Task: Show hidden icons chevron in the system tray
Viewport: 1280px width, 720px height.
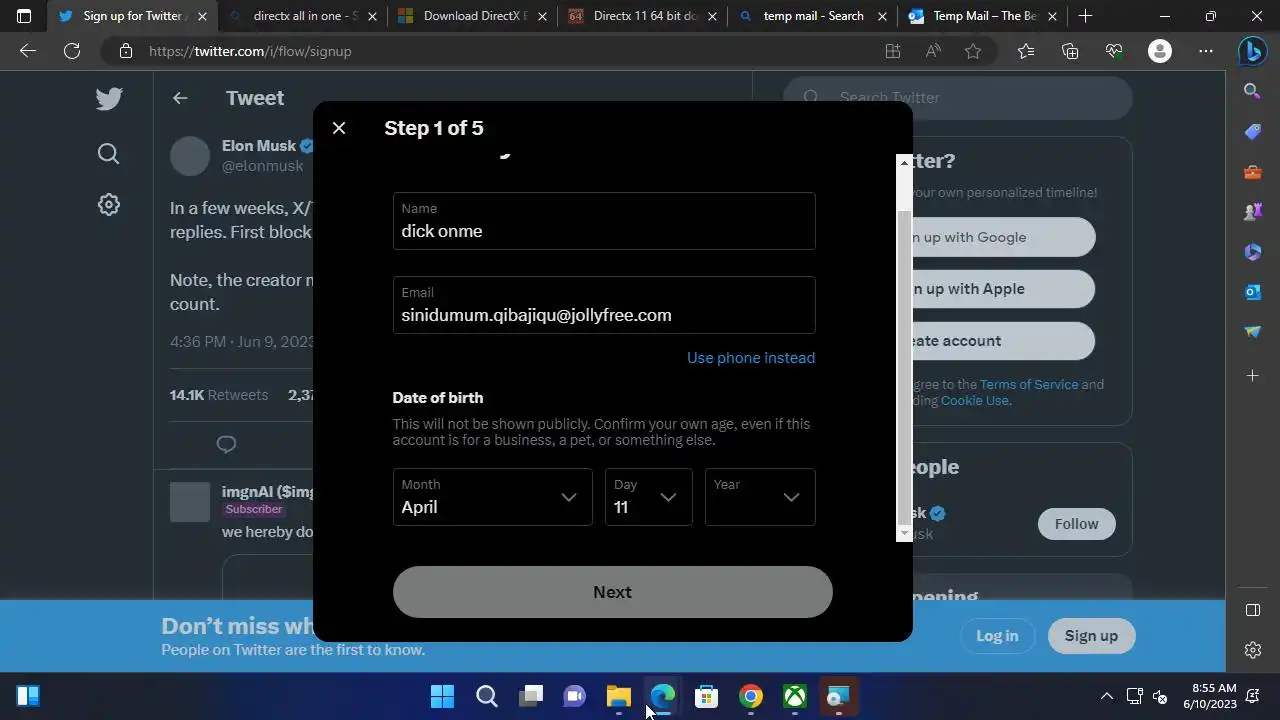Action: [1107, 696]
